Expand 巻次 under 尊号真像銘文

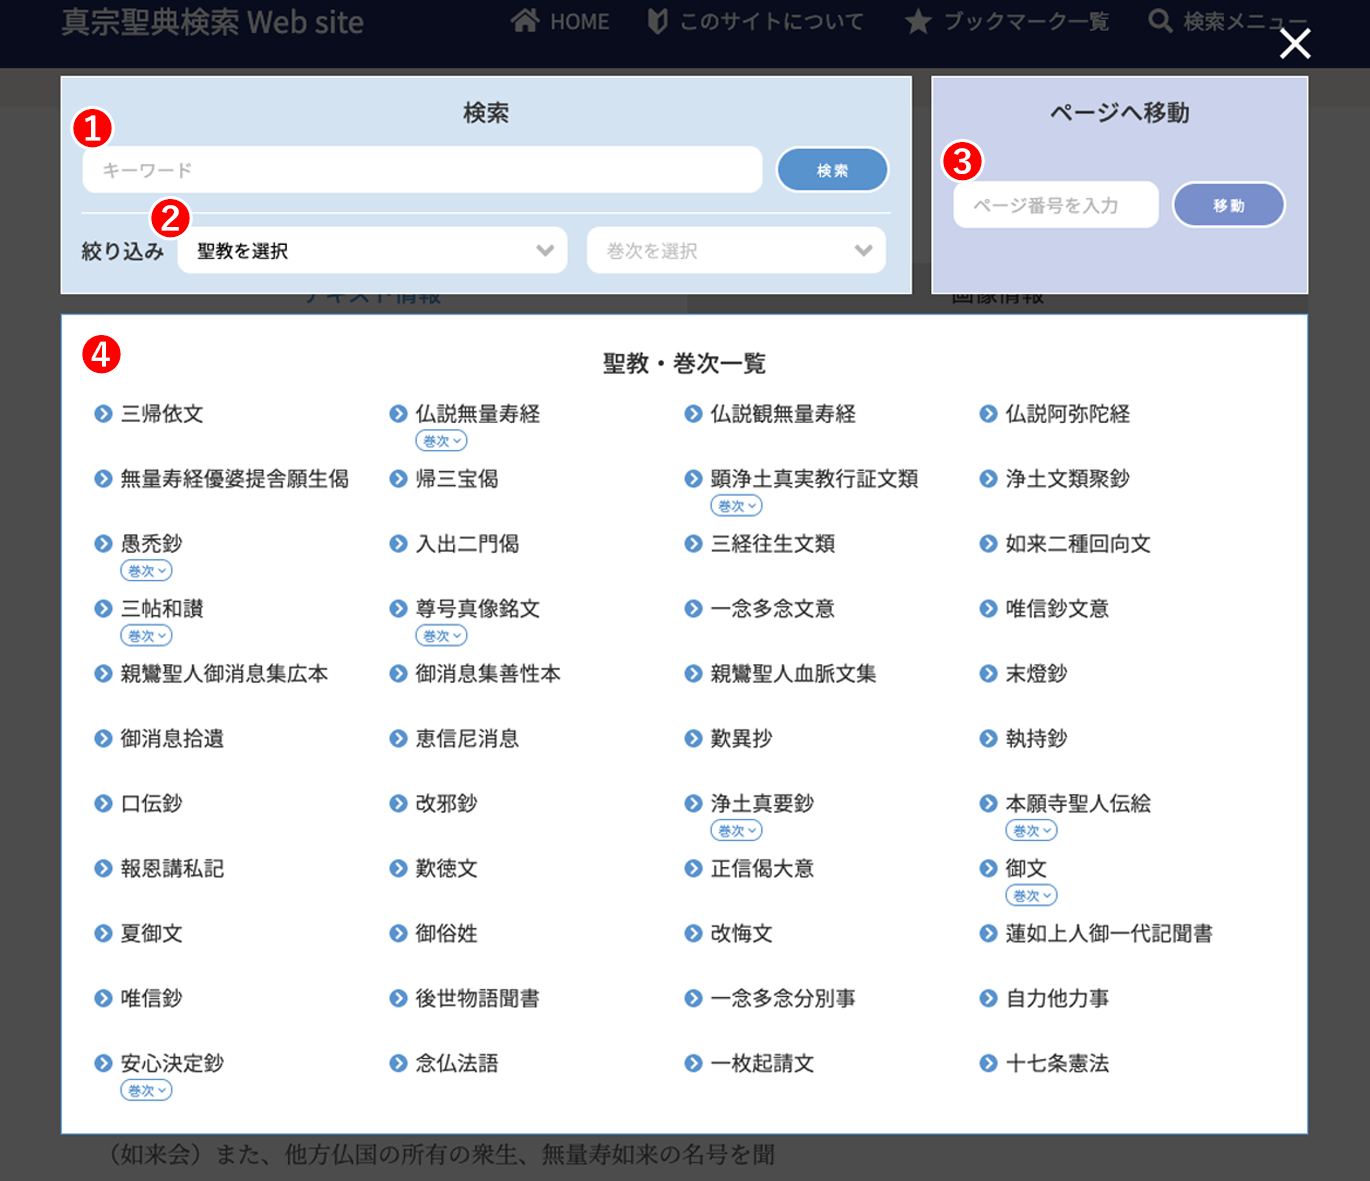click(441, 636)
